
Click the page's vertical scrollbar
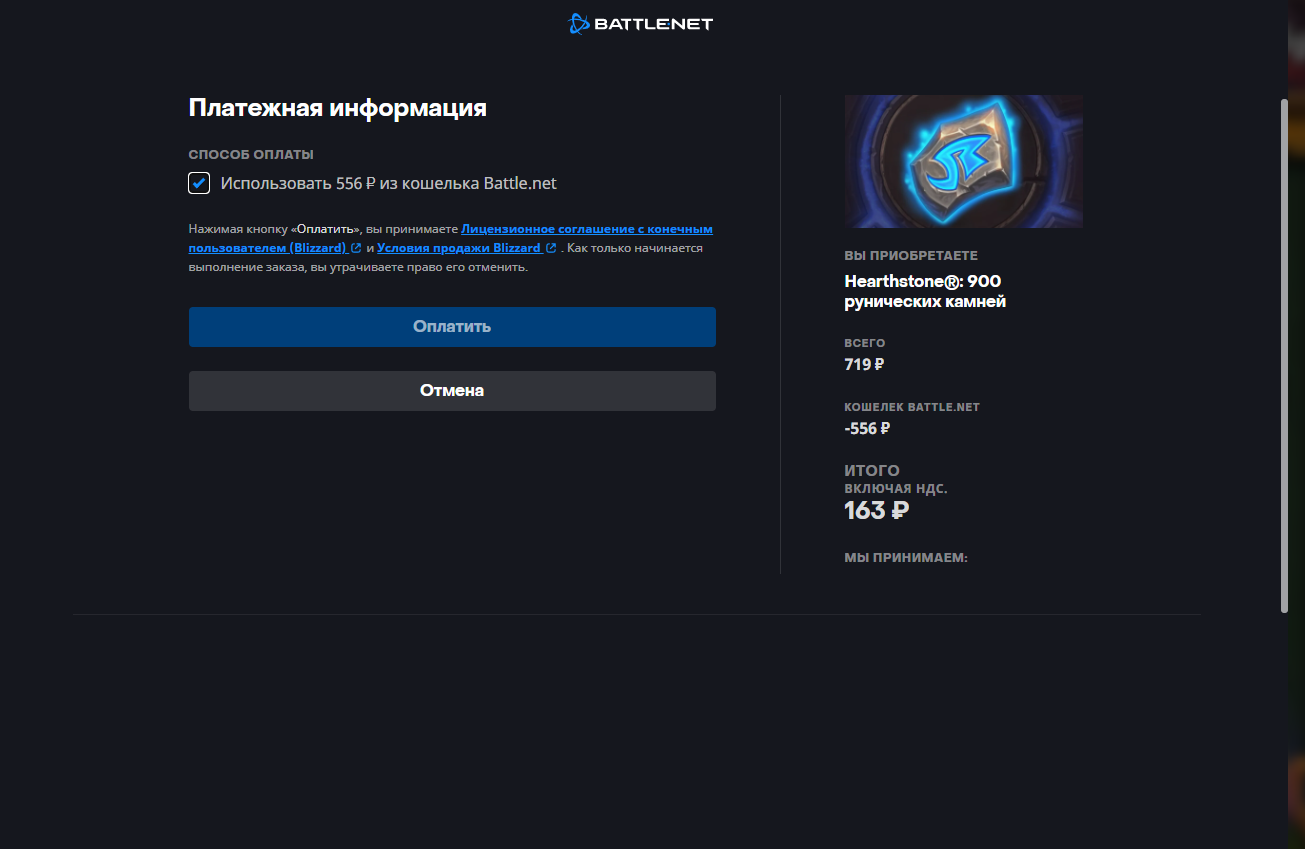(x=1285, y=355)
